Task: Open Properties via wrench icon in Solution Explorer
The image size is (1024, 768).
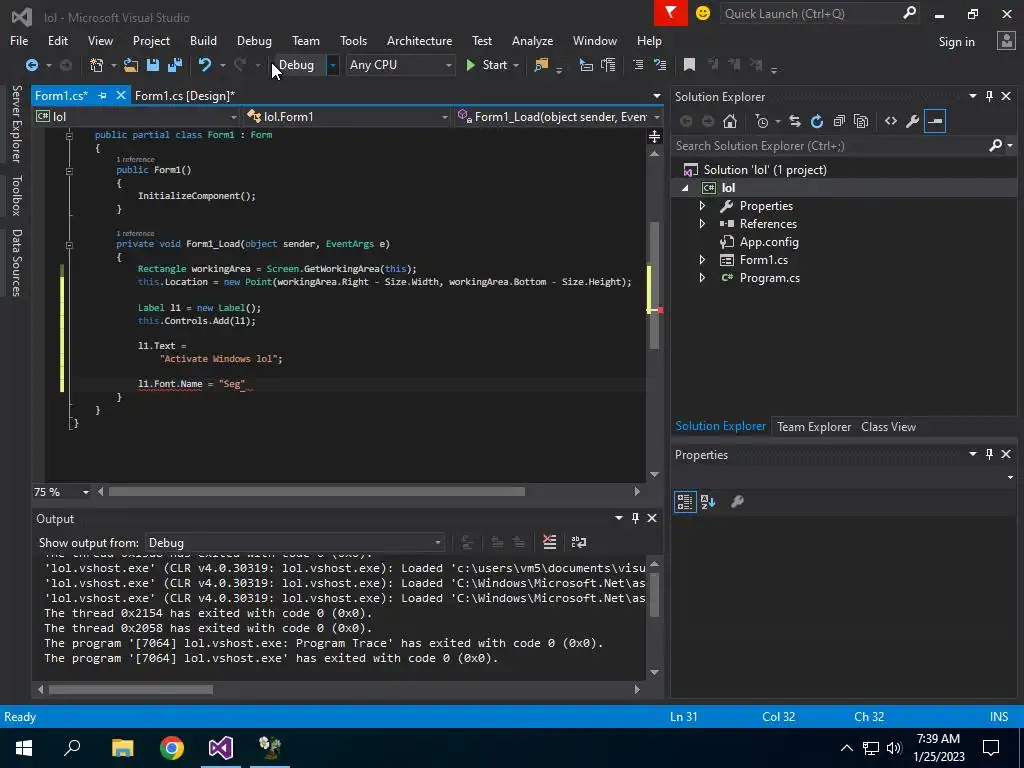Action: (913, 121)
